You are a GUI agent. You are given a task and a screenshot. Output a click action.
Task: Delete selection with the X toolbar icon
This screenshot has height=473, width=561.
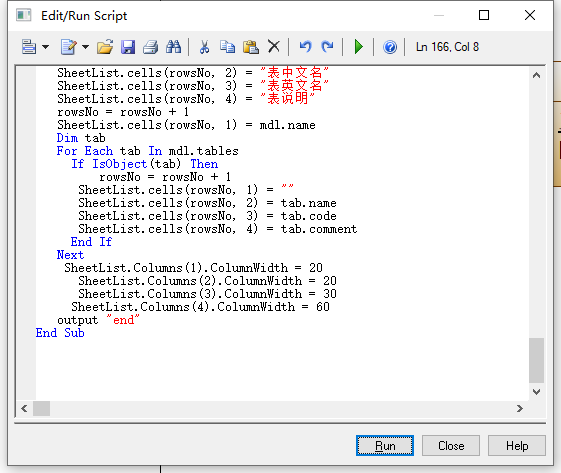pos(274,47)
